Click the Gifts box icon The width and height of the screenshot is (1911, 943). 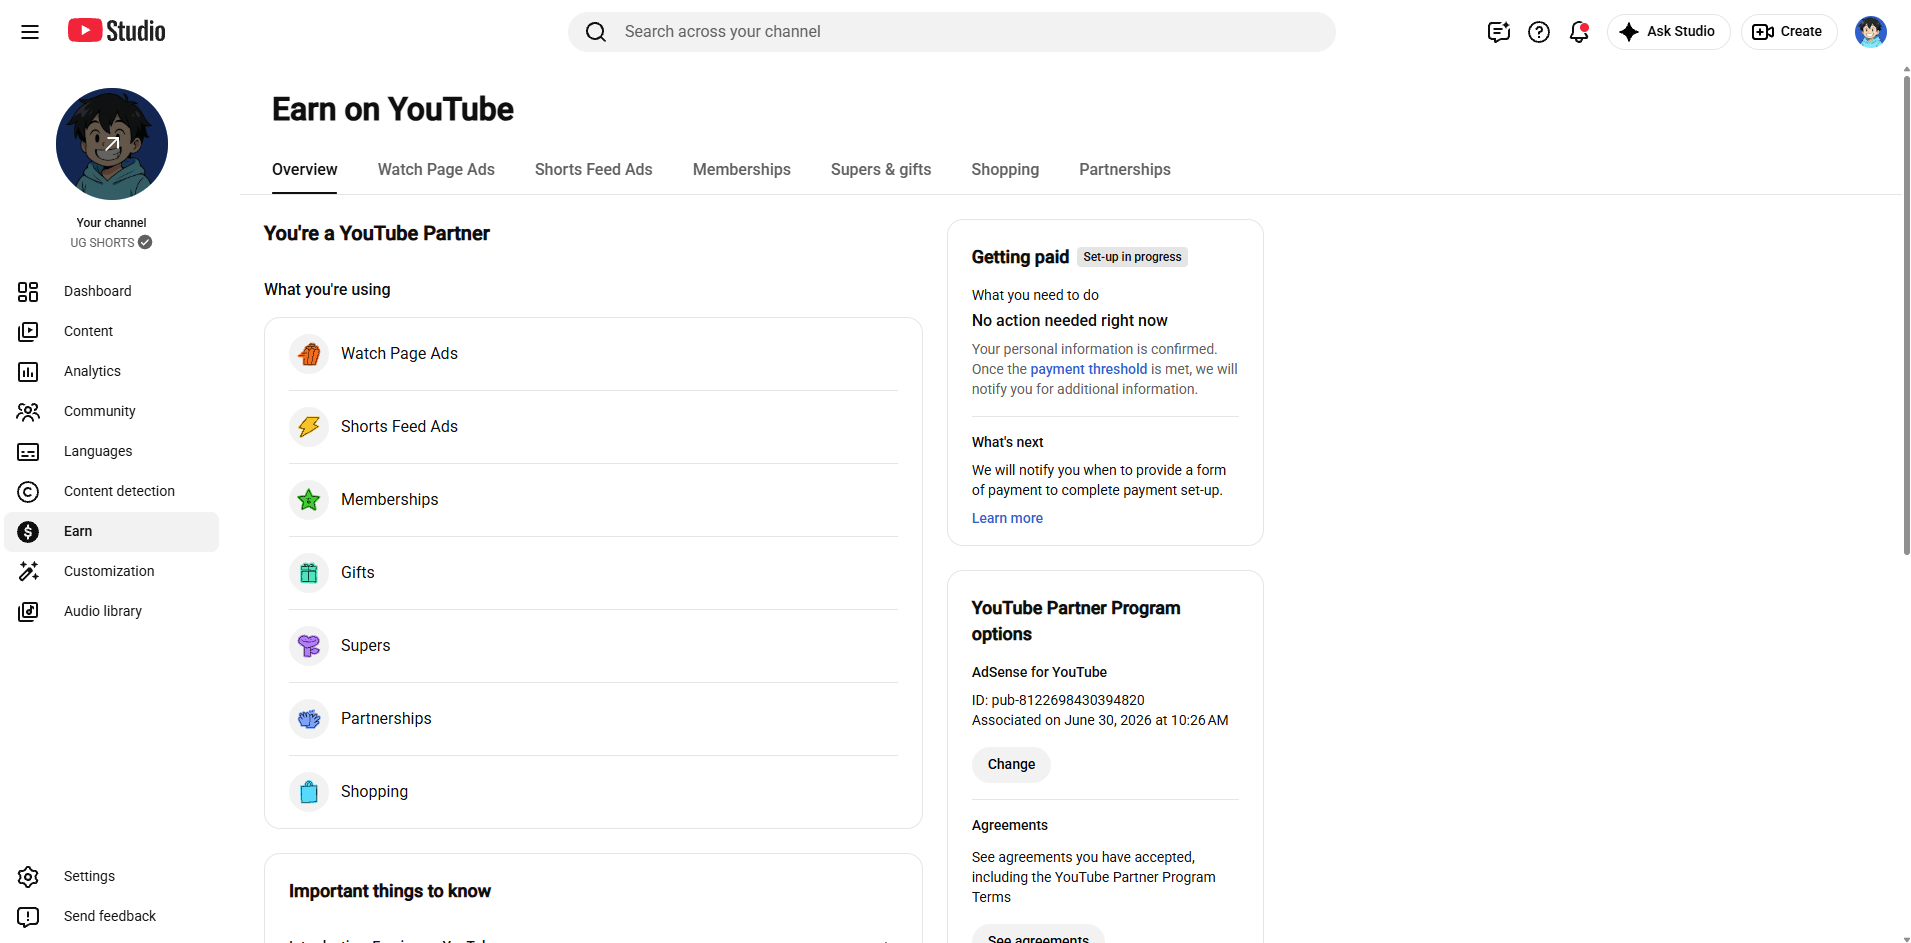pos(309,573)
